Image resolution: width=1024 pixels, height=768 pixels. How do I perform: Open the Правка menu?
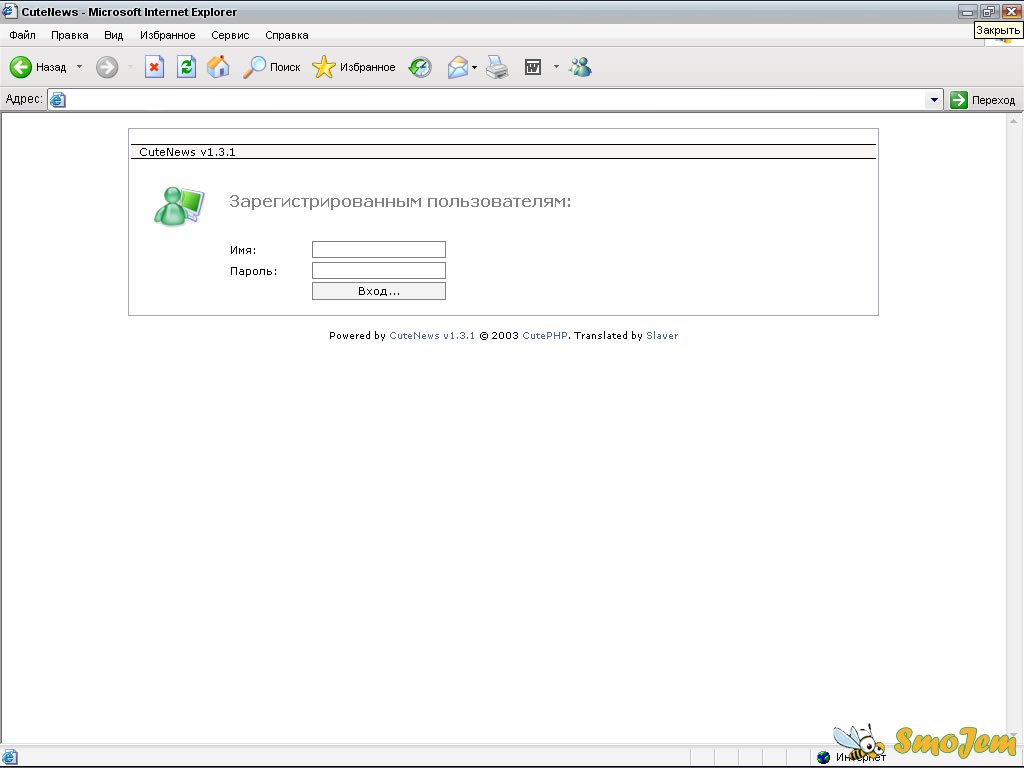[x=70, y=35]
